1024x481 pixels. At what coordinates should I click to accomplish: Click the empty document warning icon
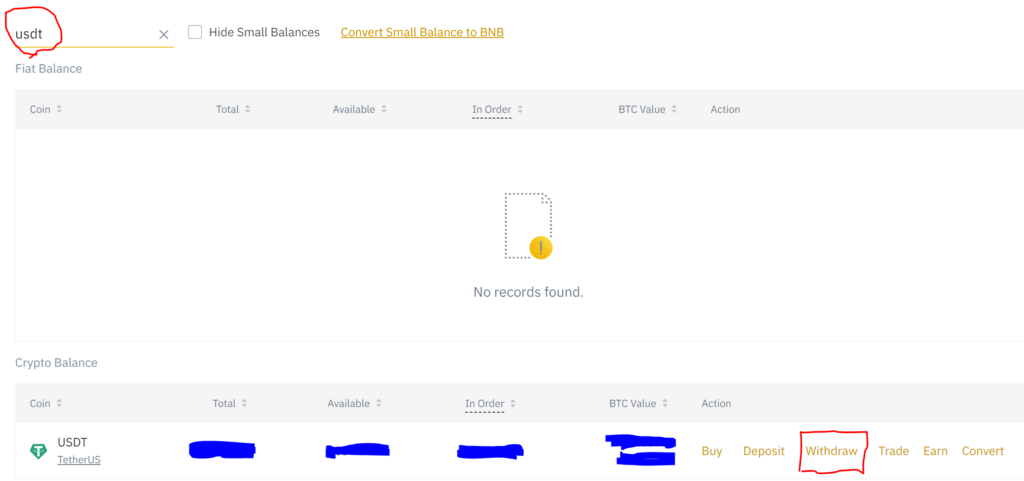(x=528, y=226)
